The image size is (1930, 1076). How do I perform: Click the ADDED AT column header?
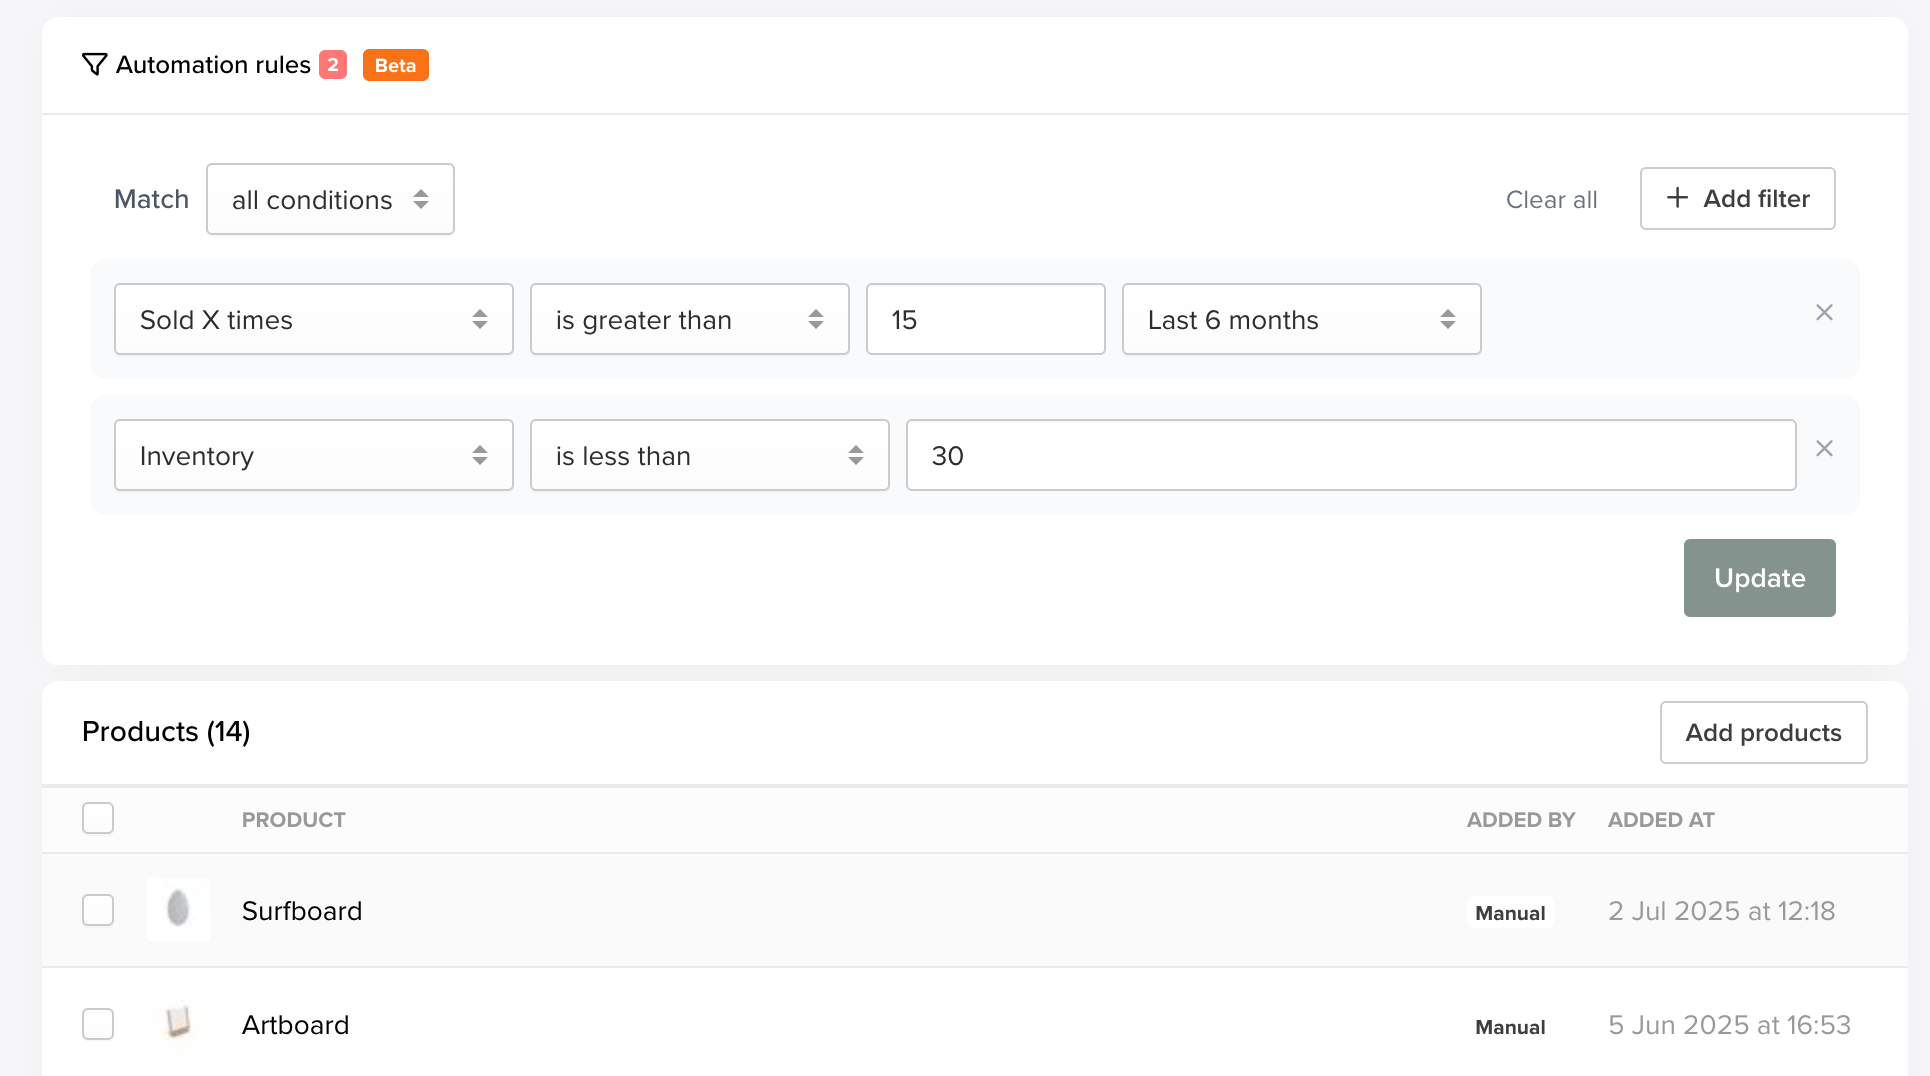[x=1661, y=820]
